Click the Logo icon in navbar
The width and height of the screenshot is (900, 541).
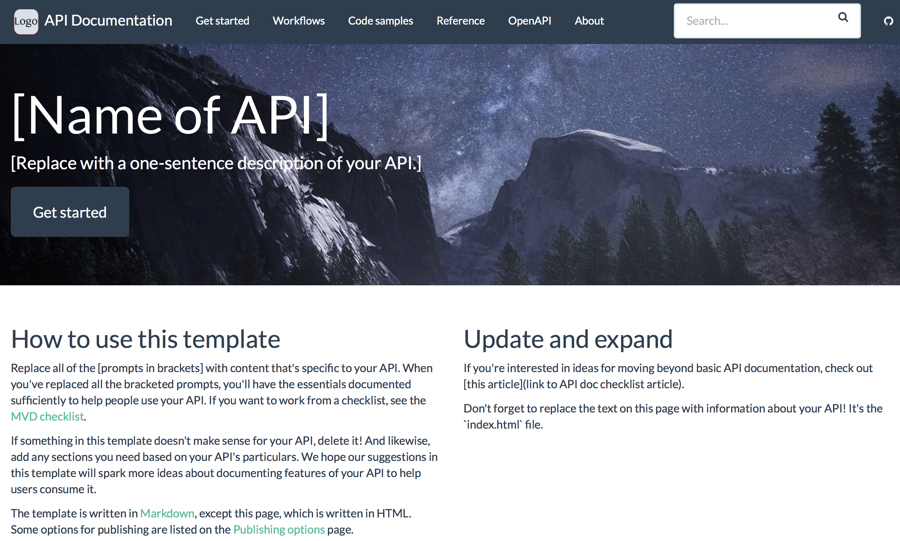coord(26,22)
